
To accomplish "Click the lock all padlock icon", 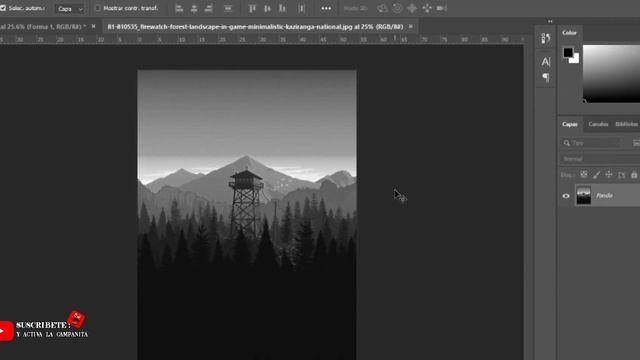I will (634, 175).
